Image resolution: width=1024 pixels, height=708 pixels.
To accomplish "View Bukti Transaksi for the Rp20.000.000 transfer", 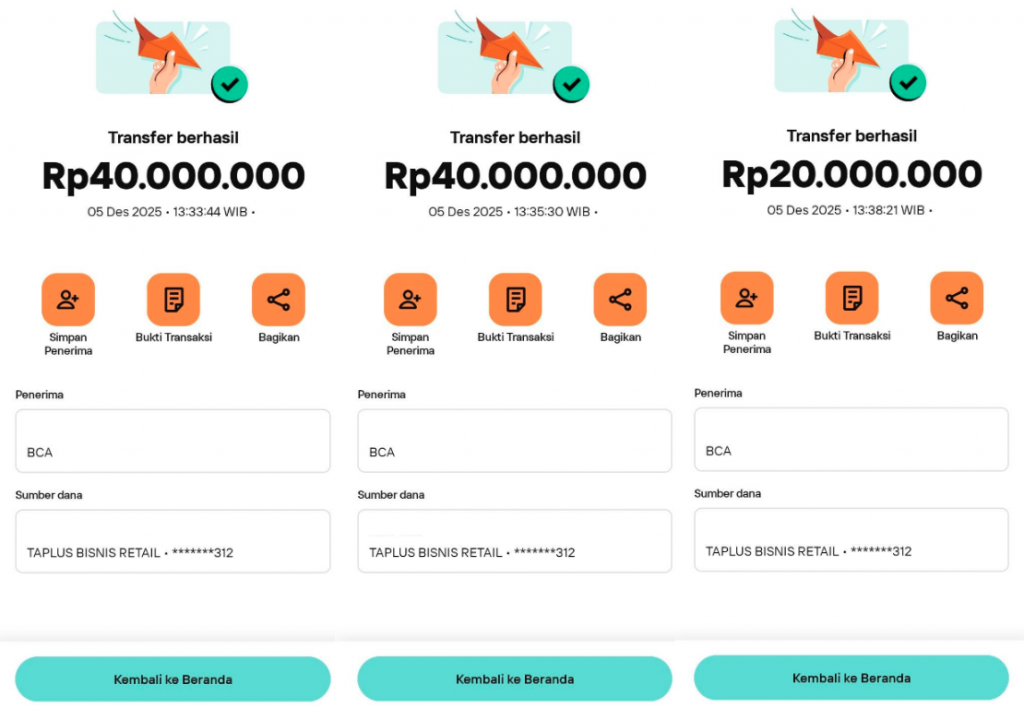I will tap(852, 298).
